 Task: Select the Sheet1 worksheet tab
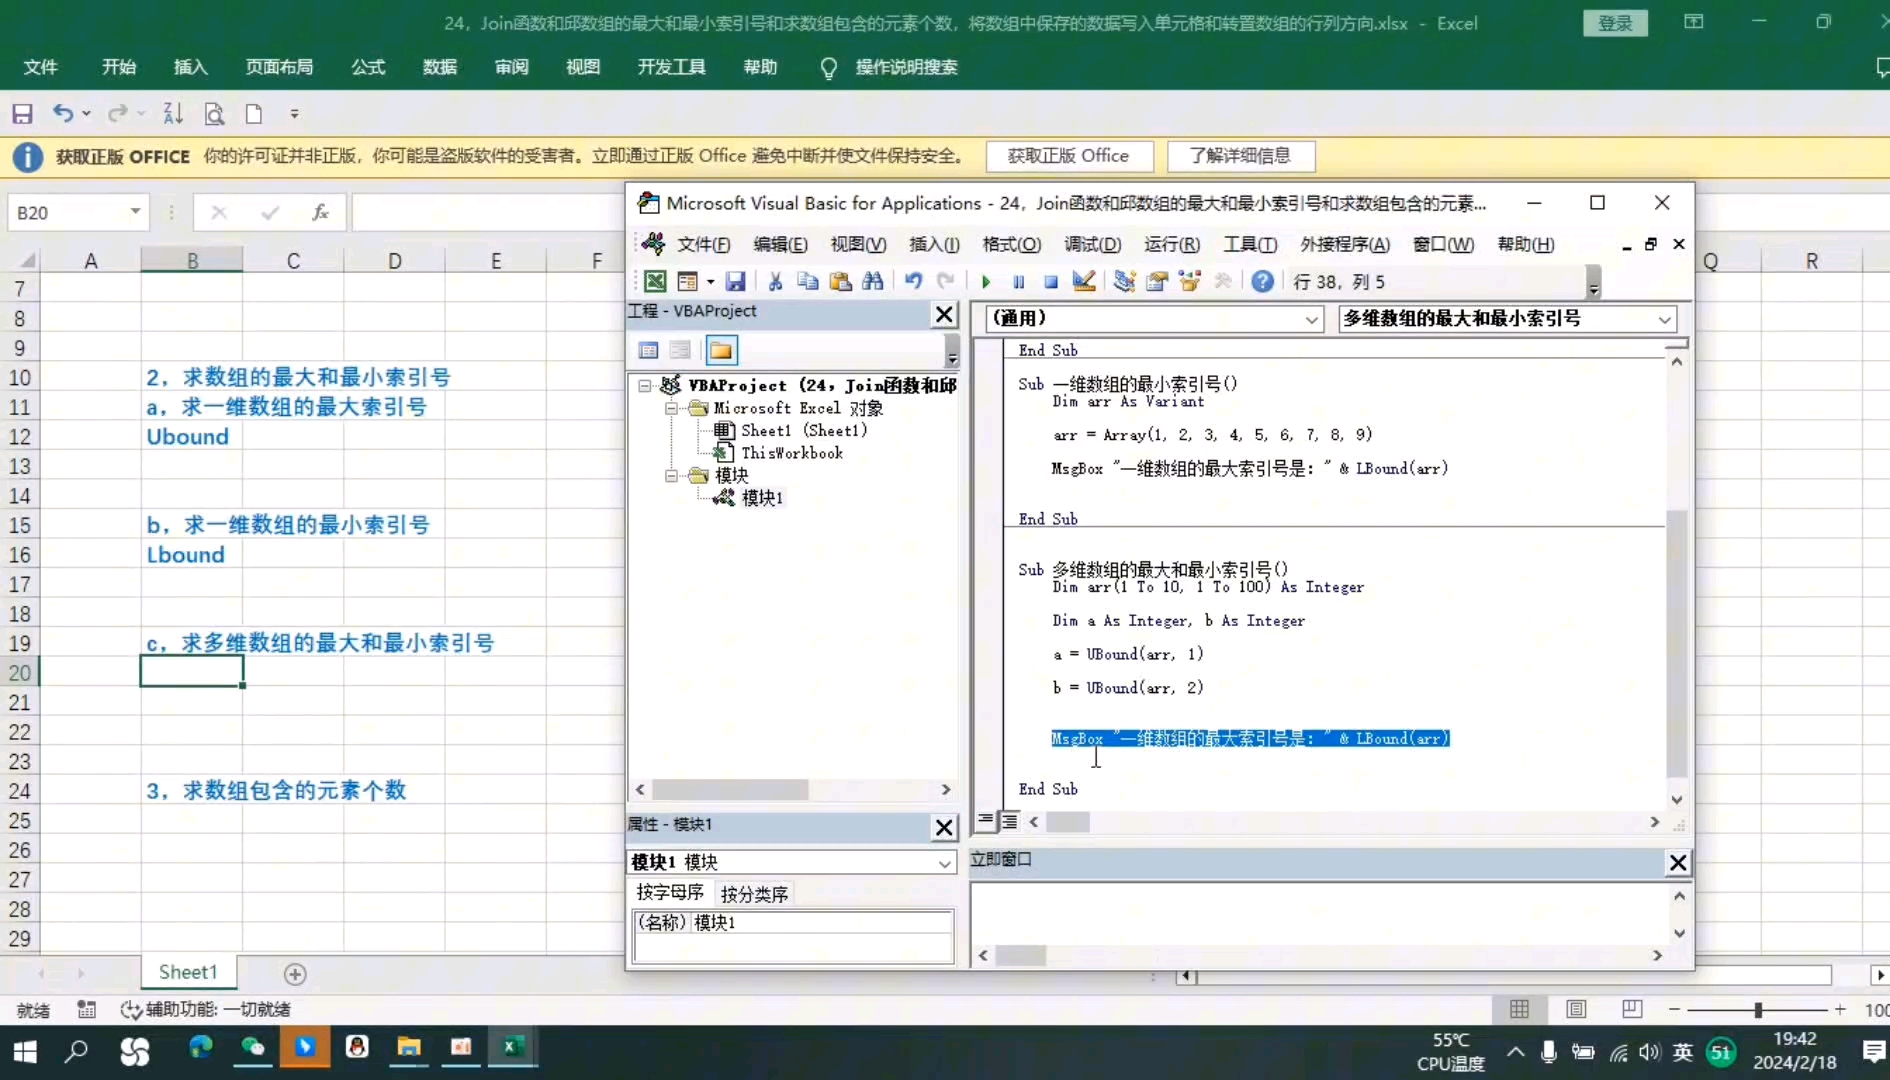click(x=186, y=971)
